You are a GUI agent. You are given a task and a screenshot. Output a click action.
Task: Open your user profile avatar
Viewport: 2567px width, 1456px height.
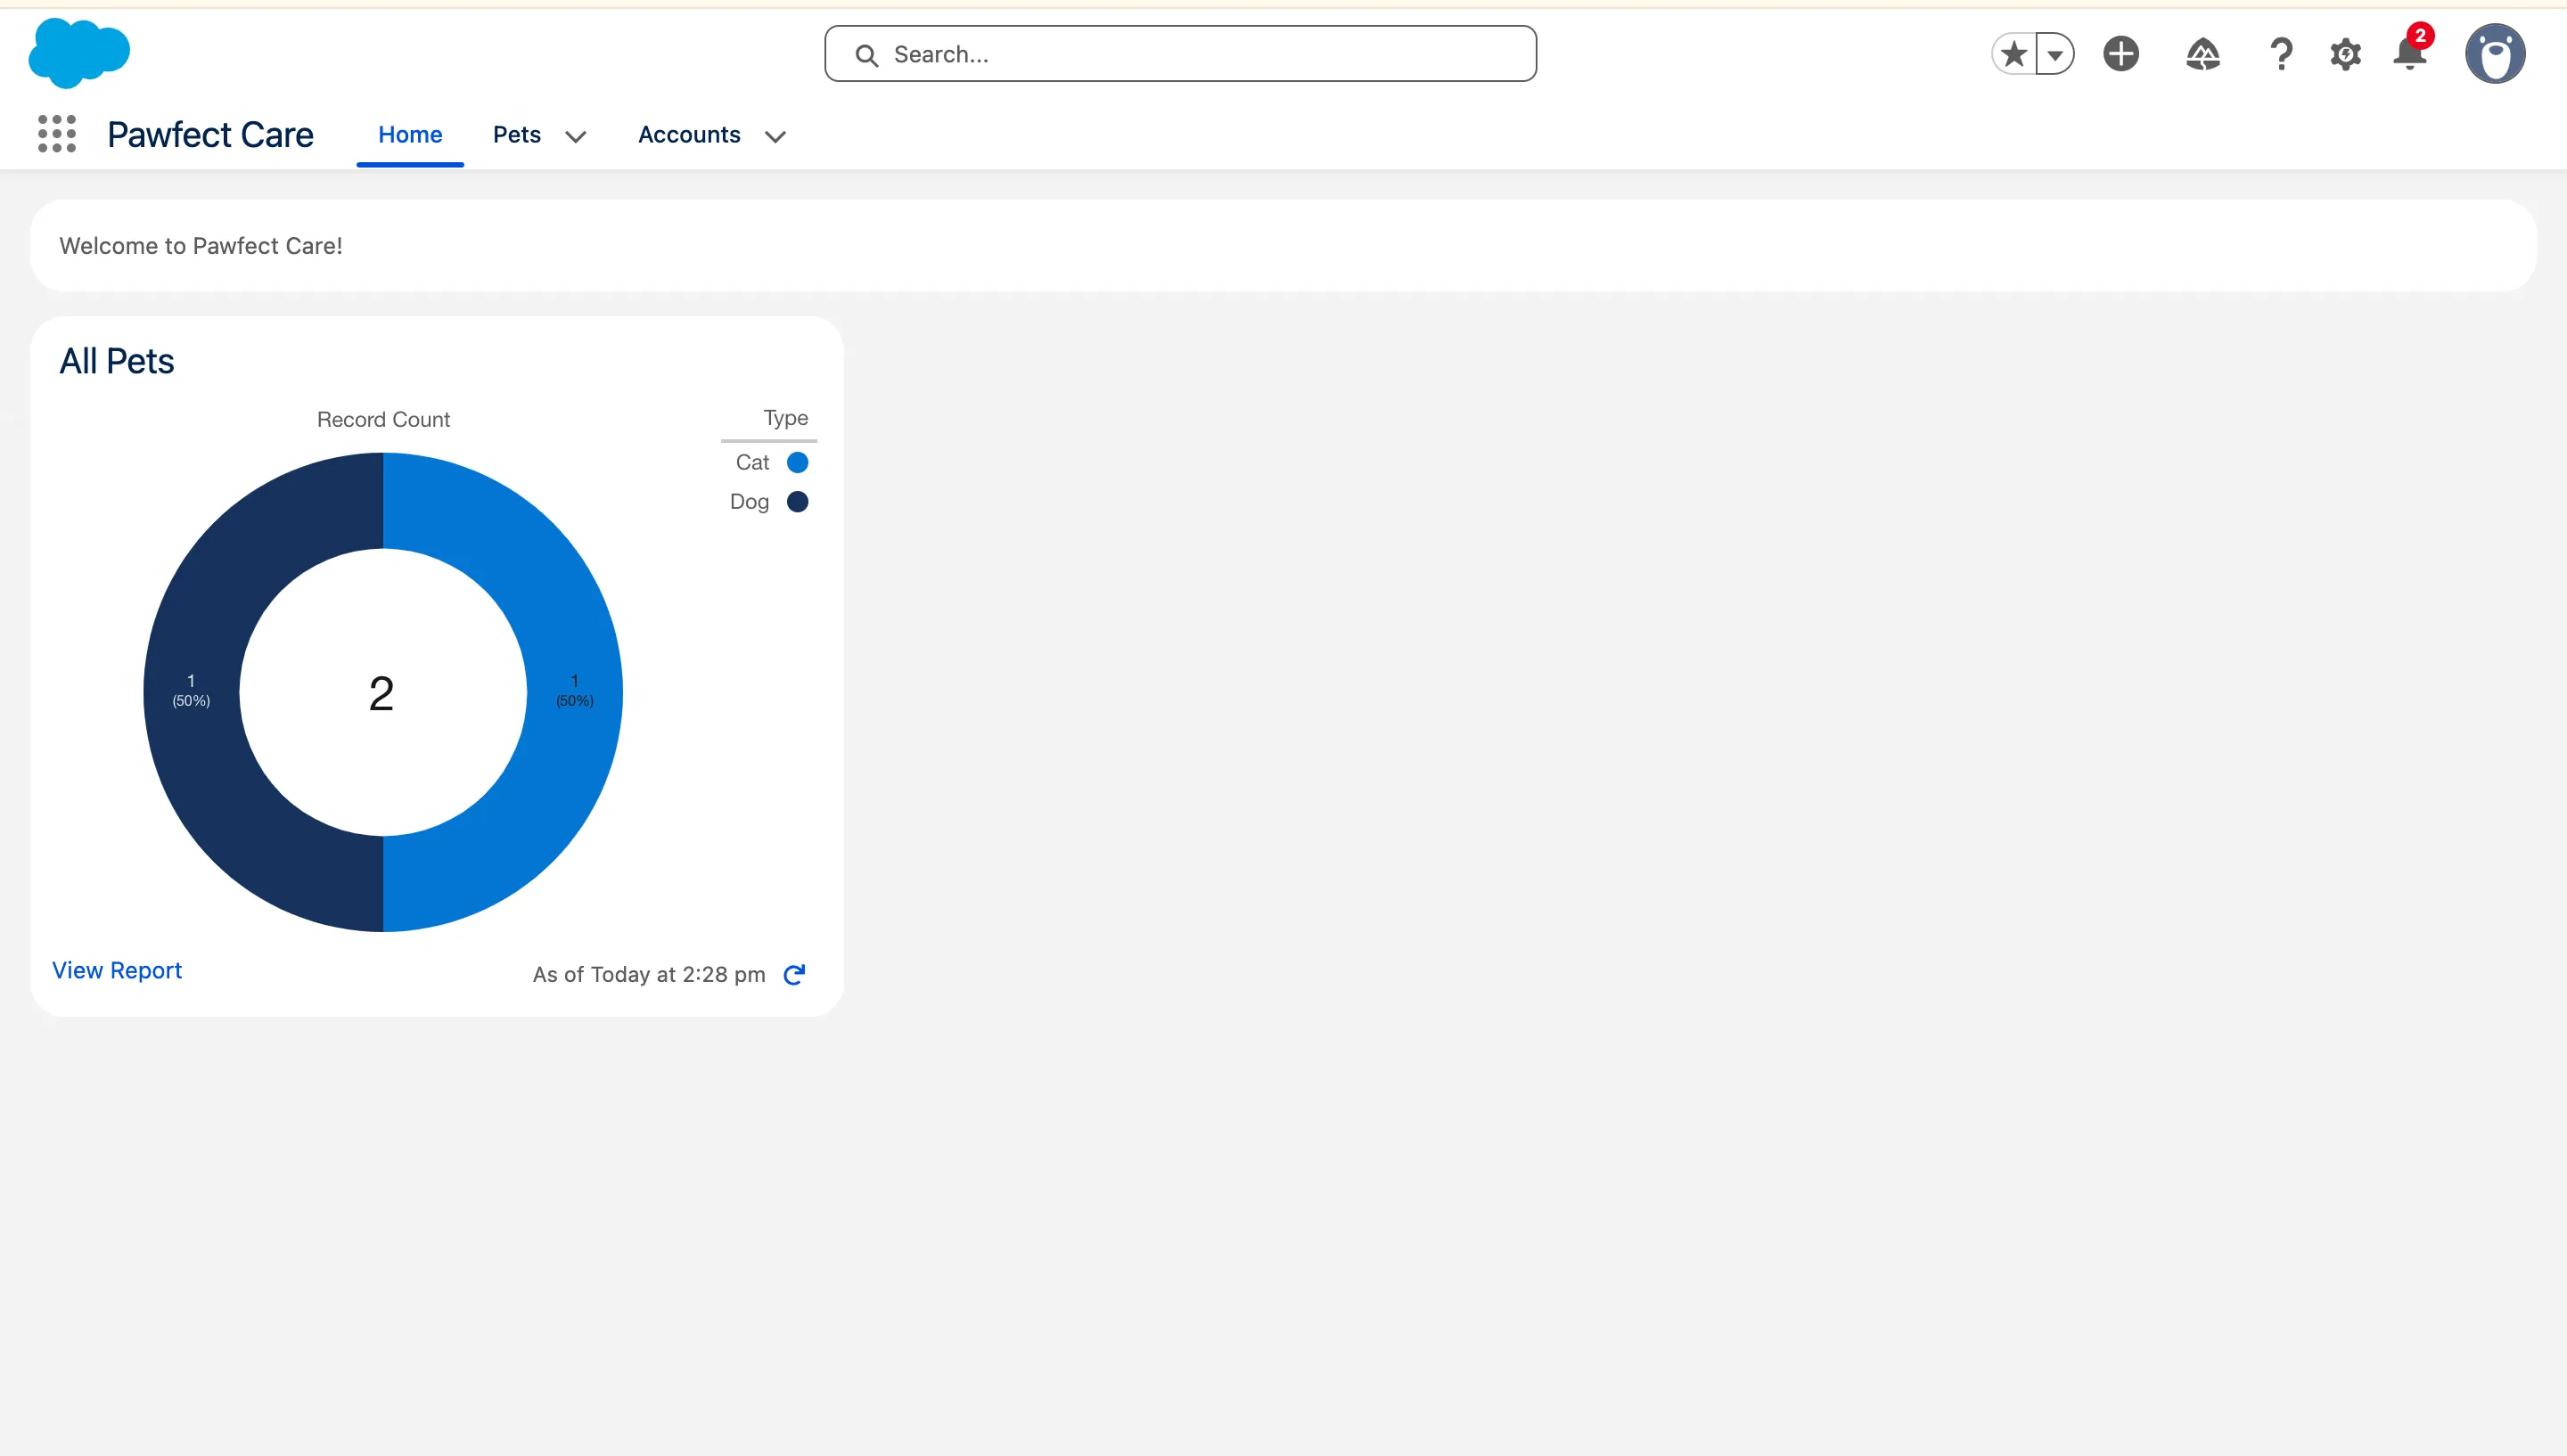pyautogui.click(x=2497, y=54)
